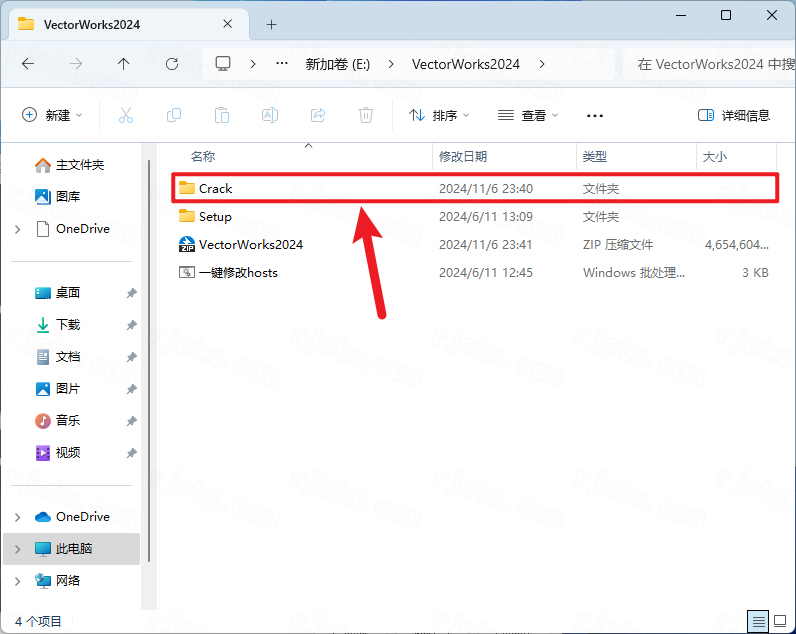Expand the 此电脑 tree node
796x634 pixels.
coord(17,549)
